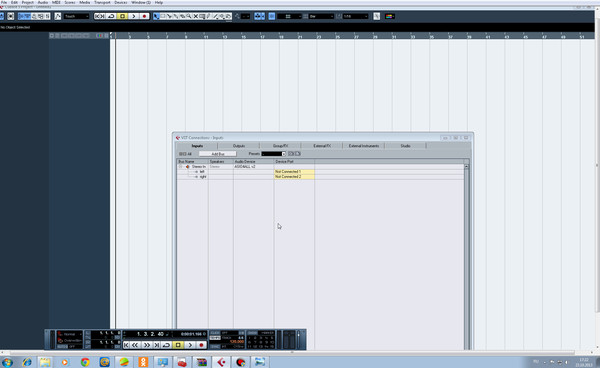
Task: Switch to the Outputs tab
Action: click(239, 146)
